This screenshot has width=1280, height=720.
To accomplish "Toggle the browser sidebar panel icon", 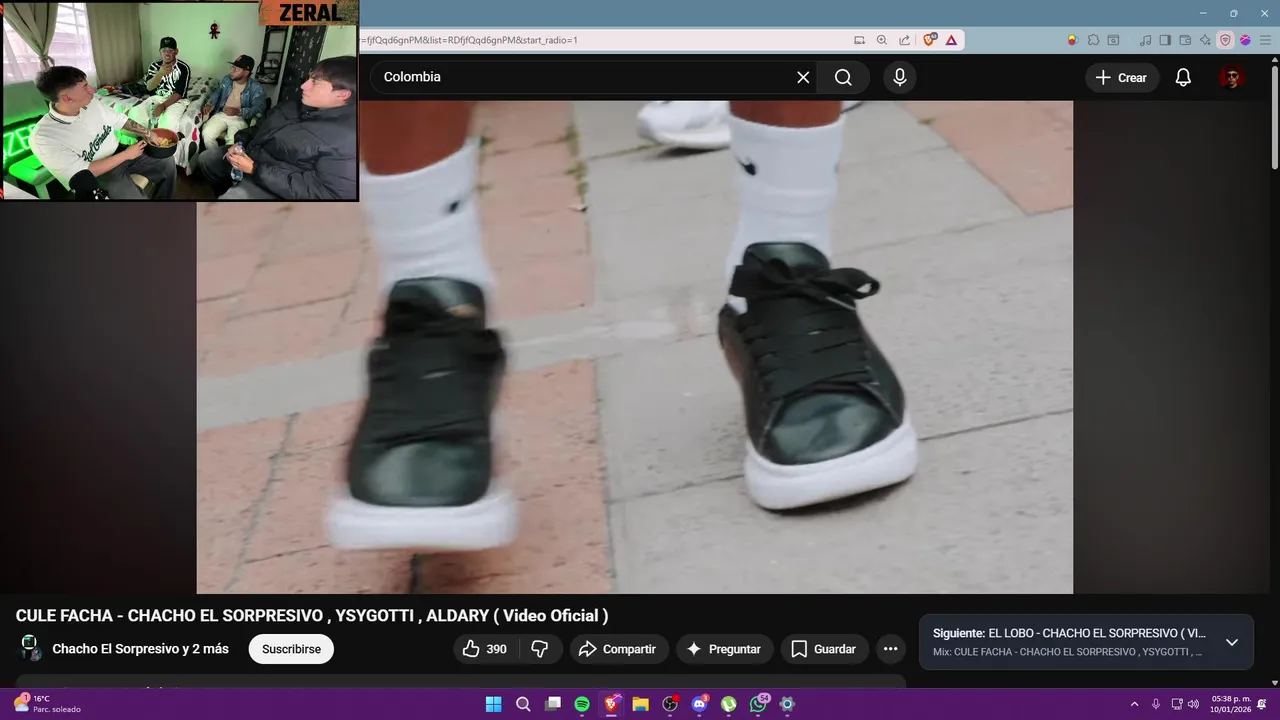I will click(1166, 40).
